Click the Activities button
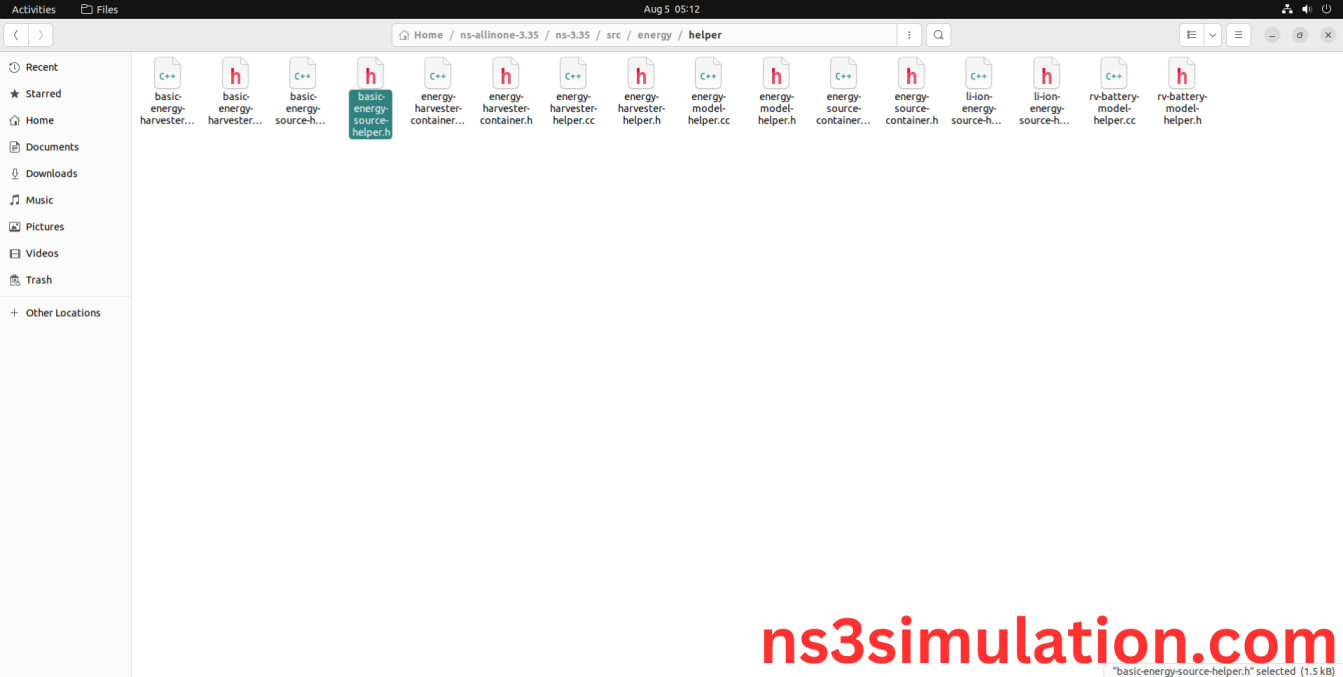 coord(33,9)
